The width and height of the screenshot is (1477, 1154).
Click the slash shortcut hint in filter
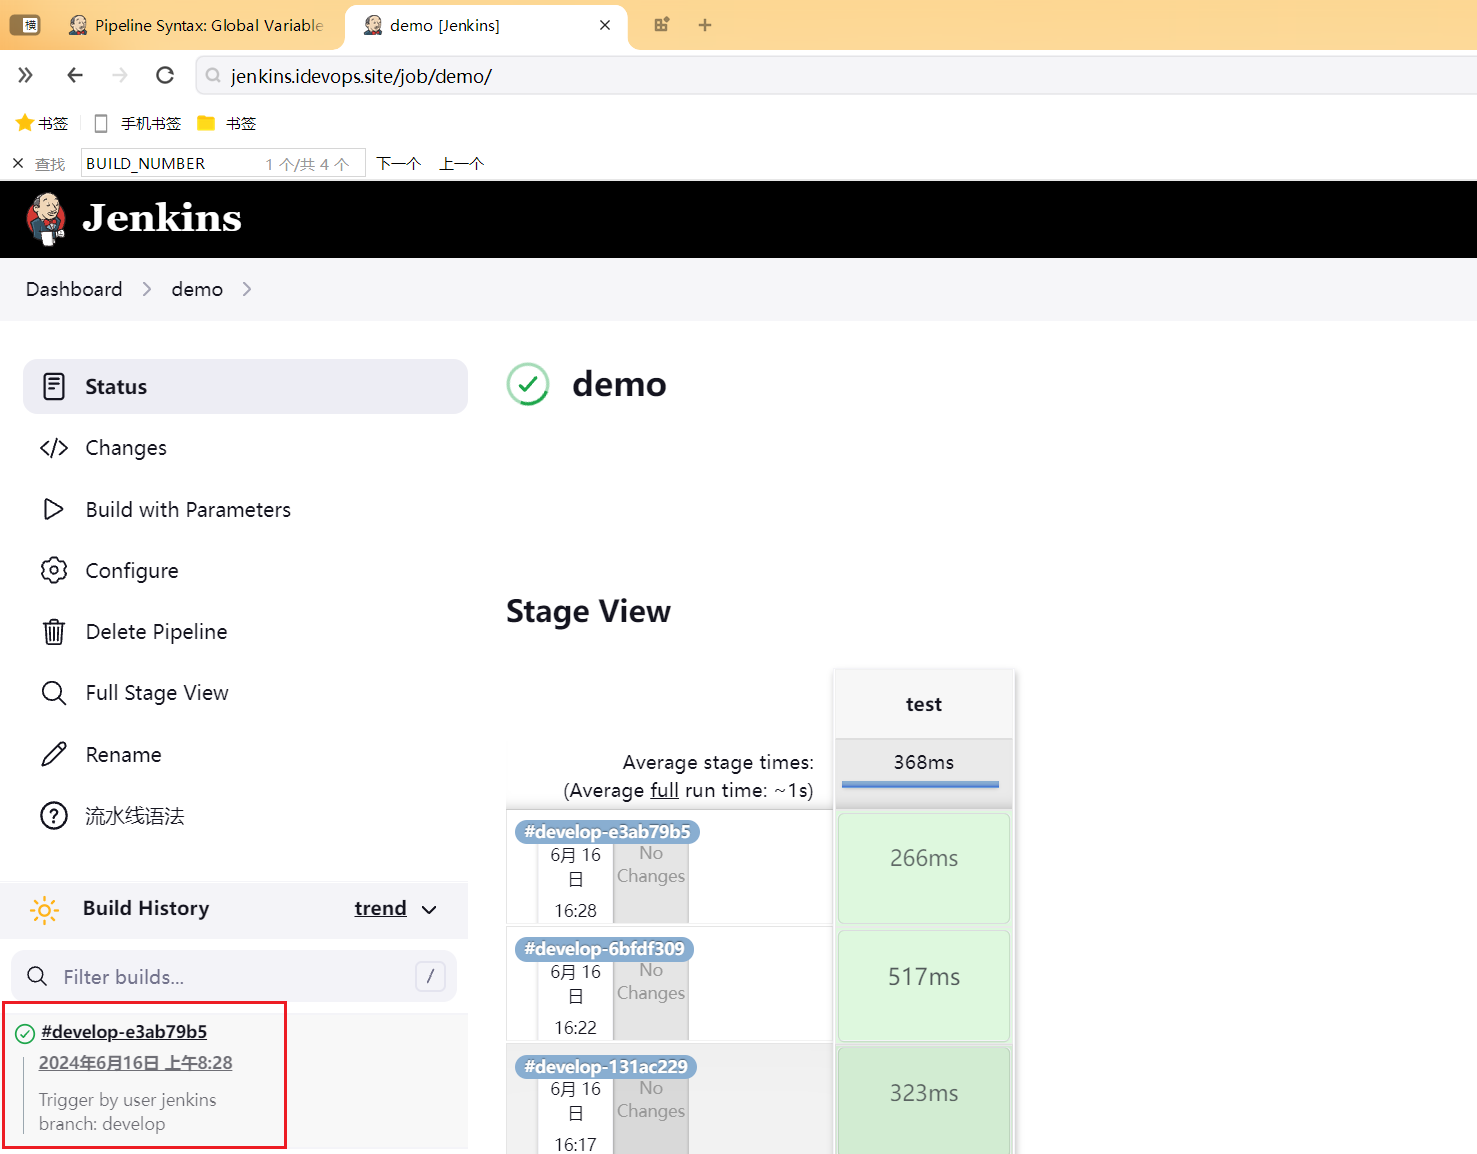click(x=430, y=977)
